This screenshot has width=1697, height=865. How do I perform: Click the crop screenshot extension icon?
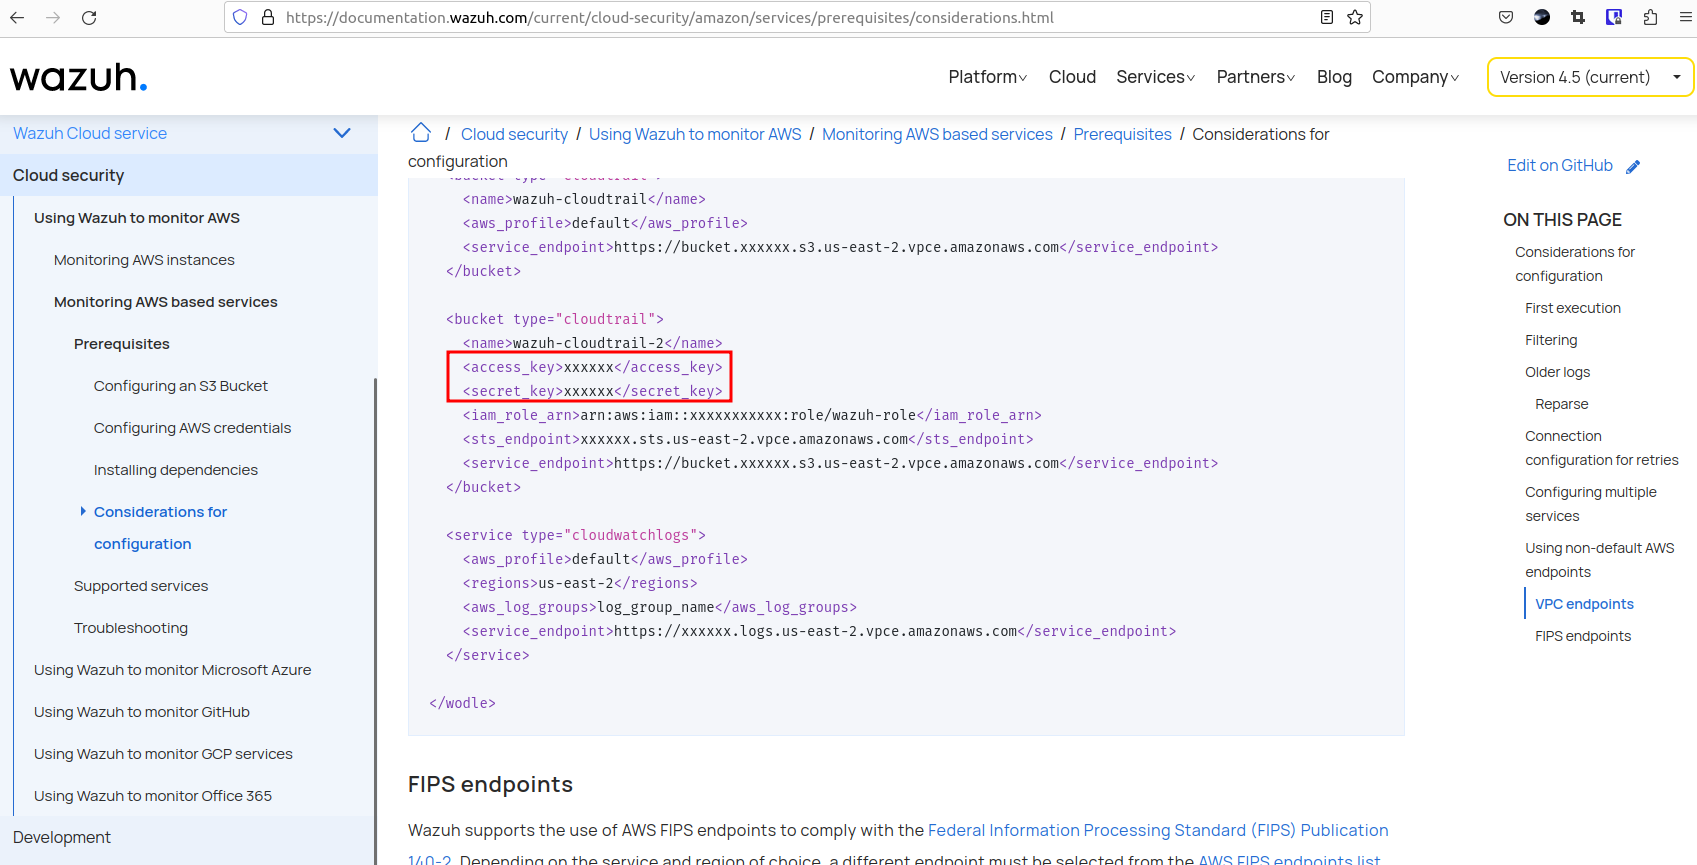[1578, 17]
